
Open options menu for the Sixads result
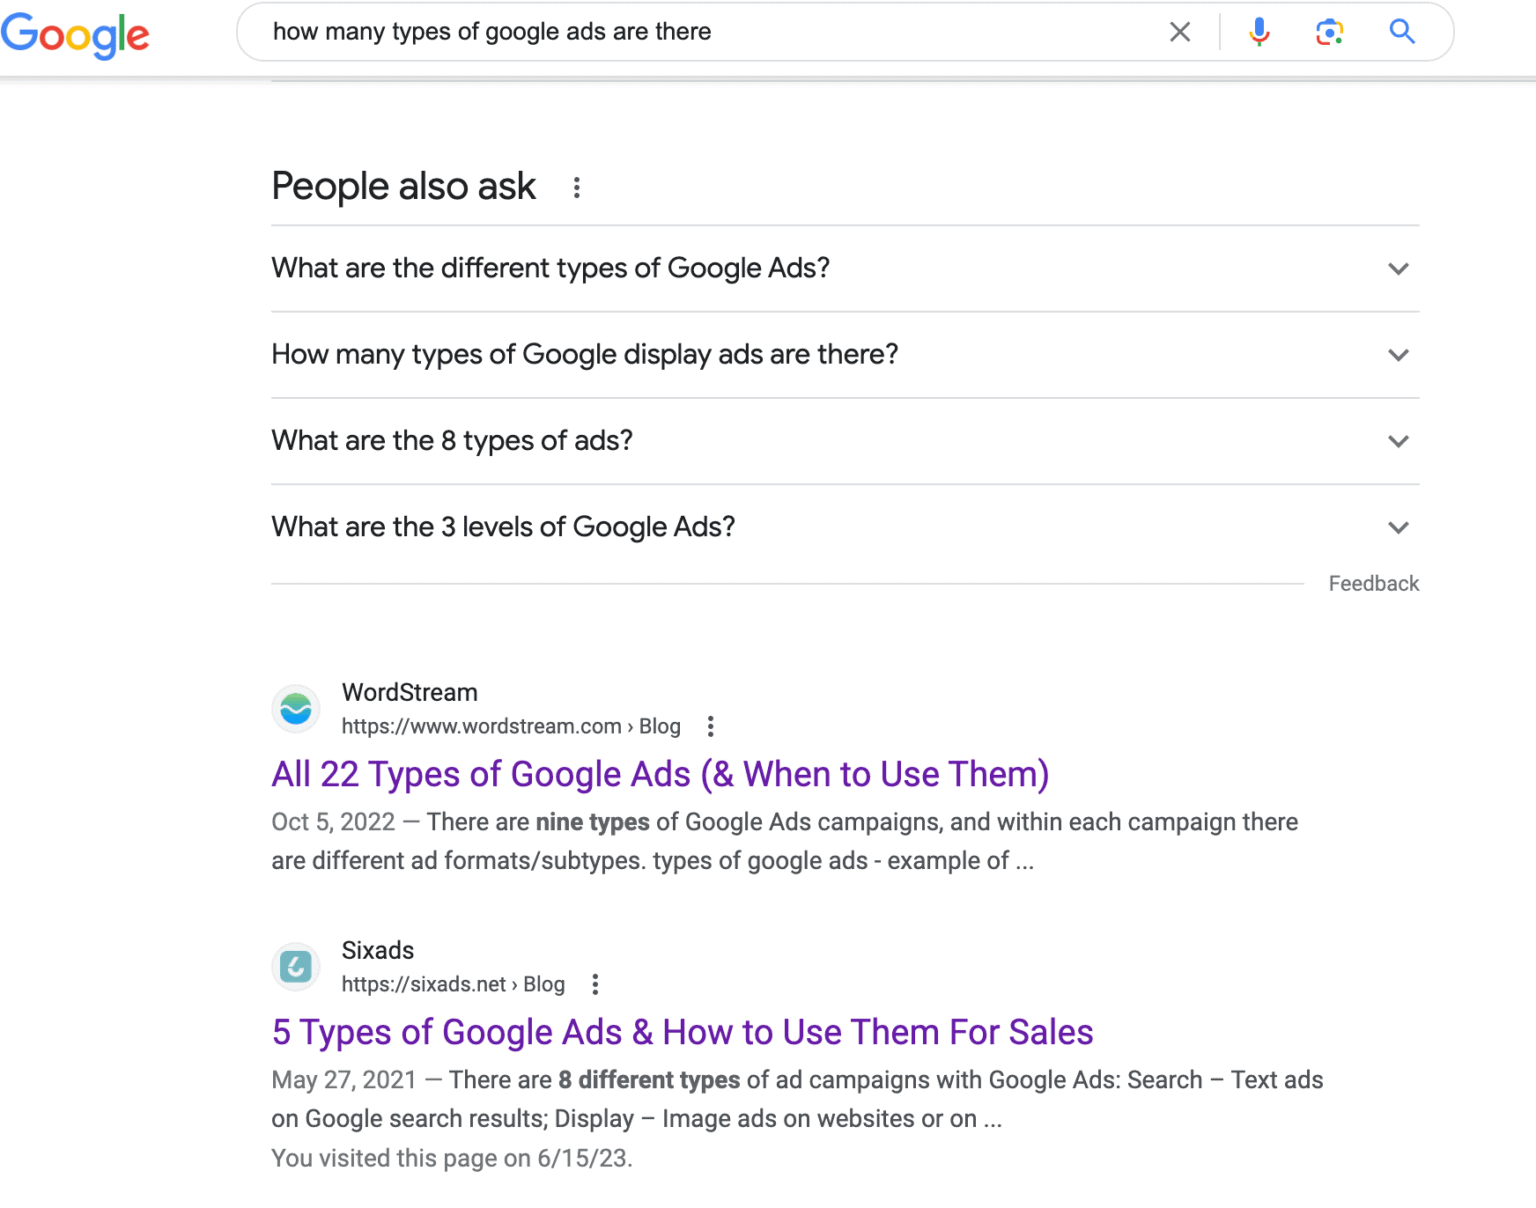[x=594, y=984]
